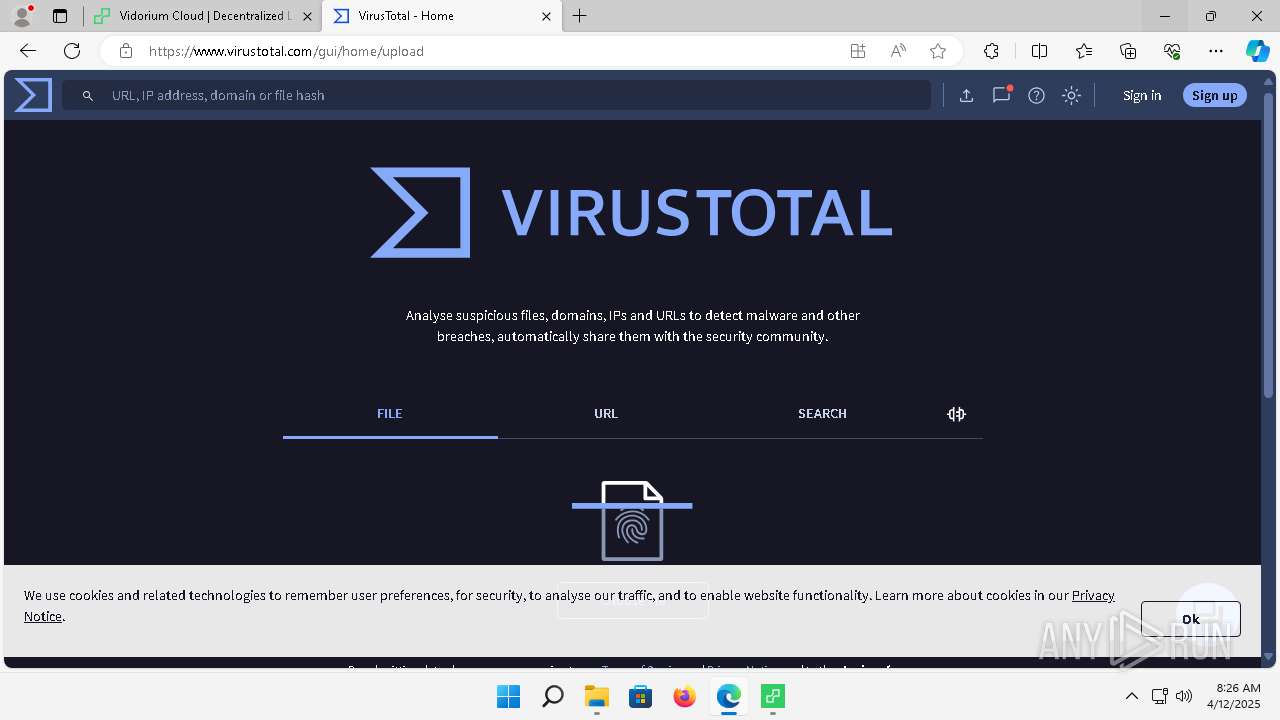Switch to the URL tab
The height and width of the screenshot is (720, 1280).
coord(606,414)
